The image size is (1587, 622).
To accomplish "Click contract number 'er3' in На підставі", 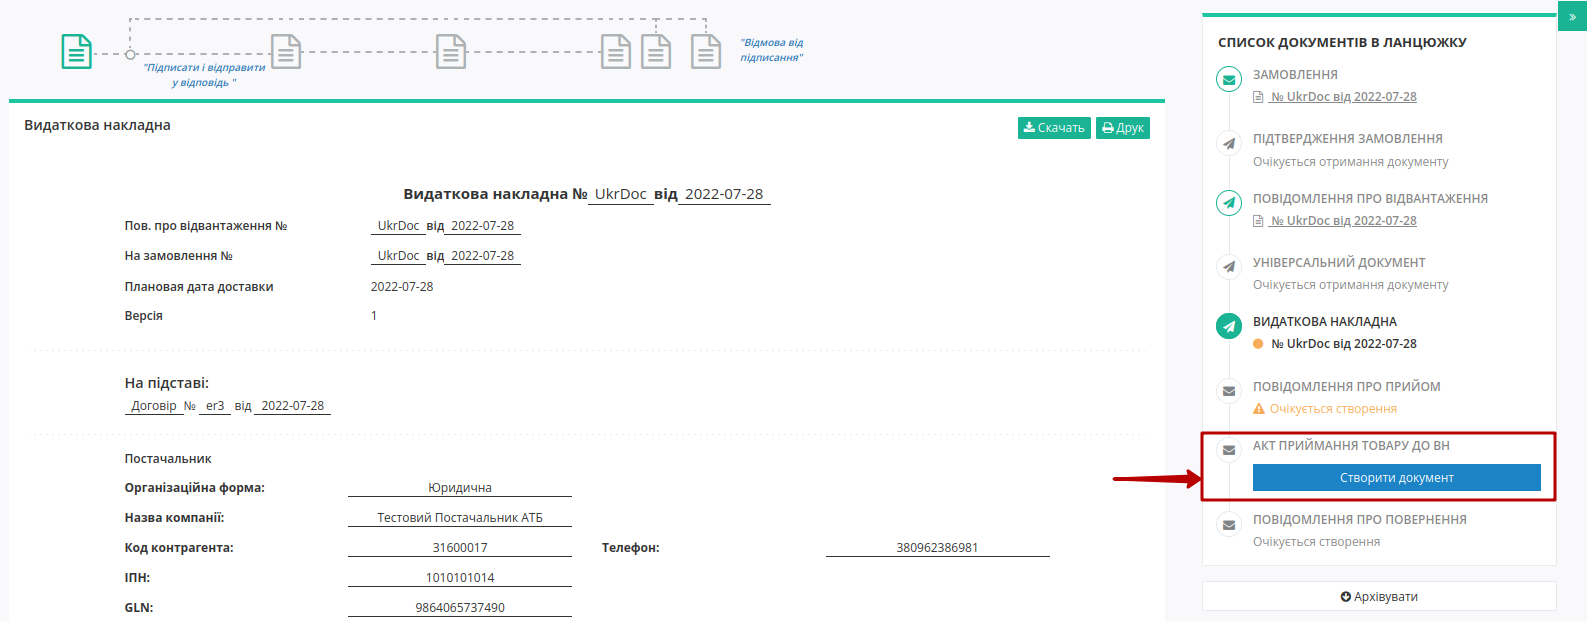I will click(x=215, y=406).
